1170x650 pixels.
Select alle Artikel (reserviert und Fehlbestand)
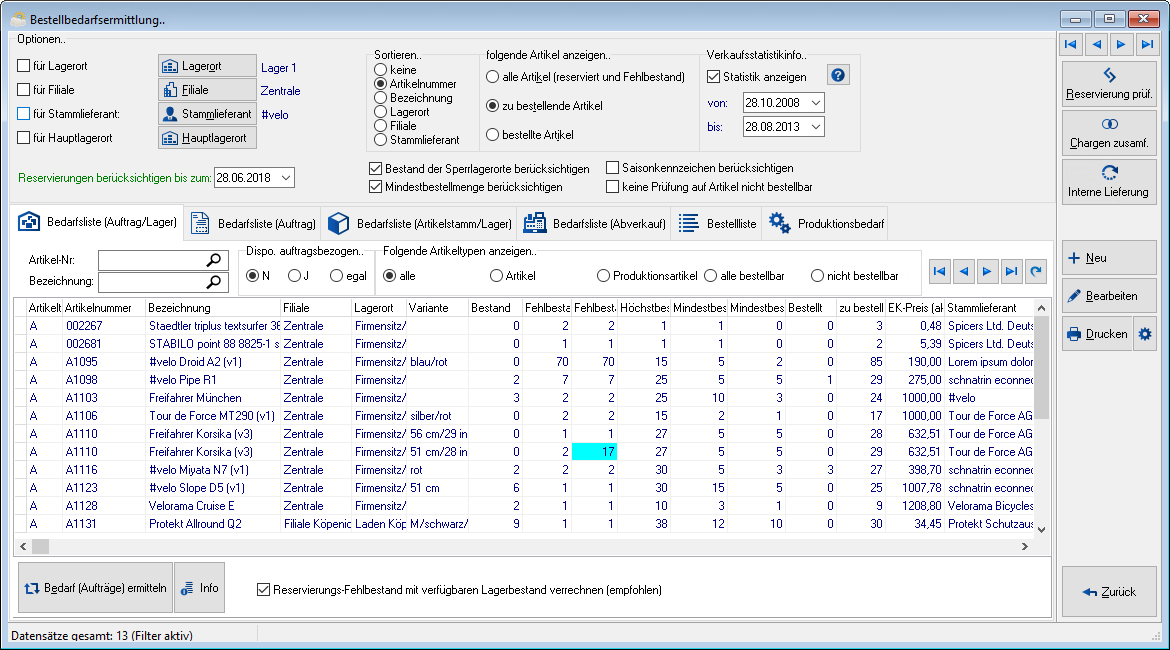click(x=492, y=77)
